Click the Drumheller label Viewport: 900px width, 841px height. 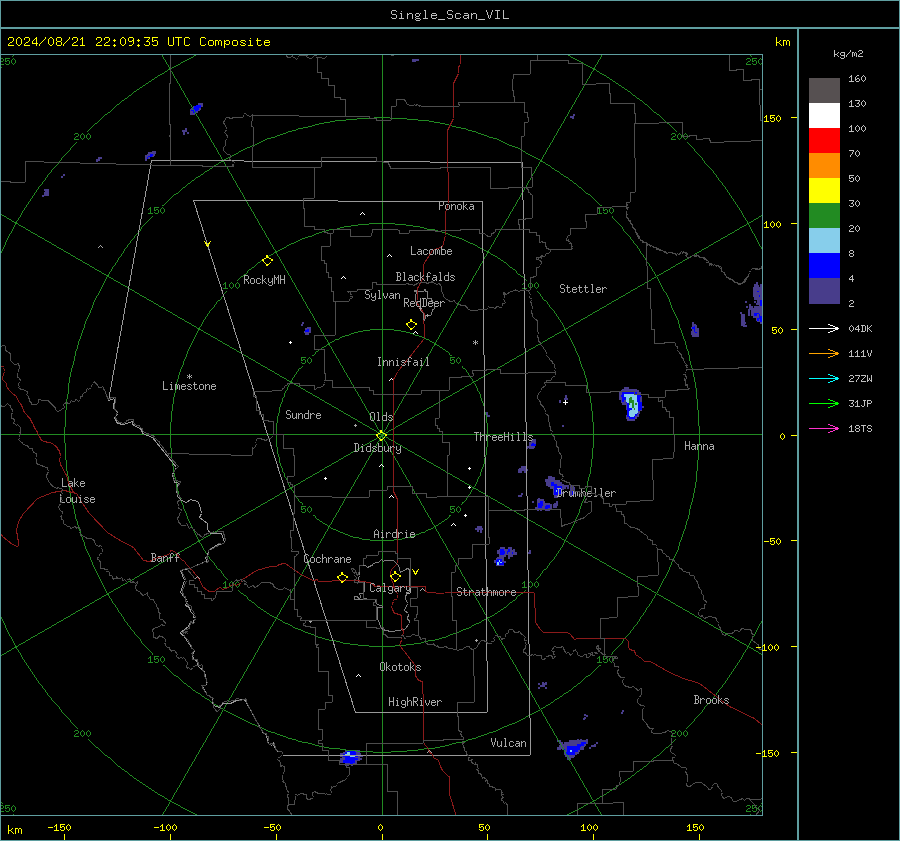[586, 493]
